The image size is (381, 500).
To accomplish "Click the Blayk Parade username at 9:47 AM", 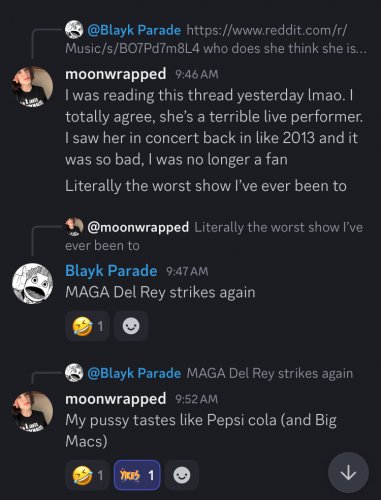I will [111, 271].
